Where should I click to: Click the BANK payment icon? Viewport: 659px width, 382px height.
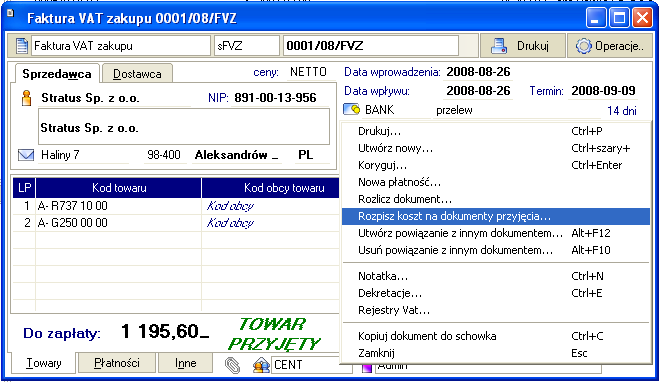tap(352, 109)
